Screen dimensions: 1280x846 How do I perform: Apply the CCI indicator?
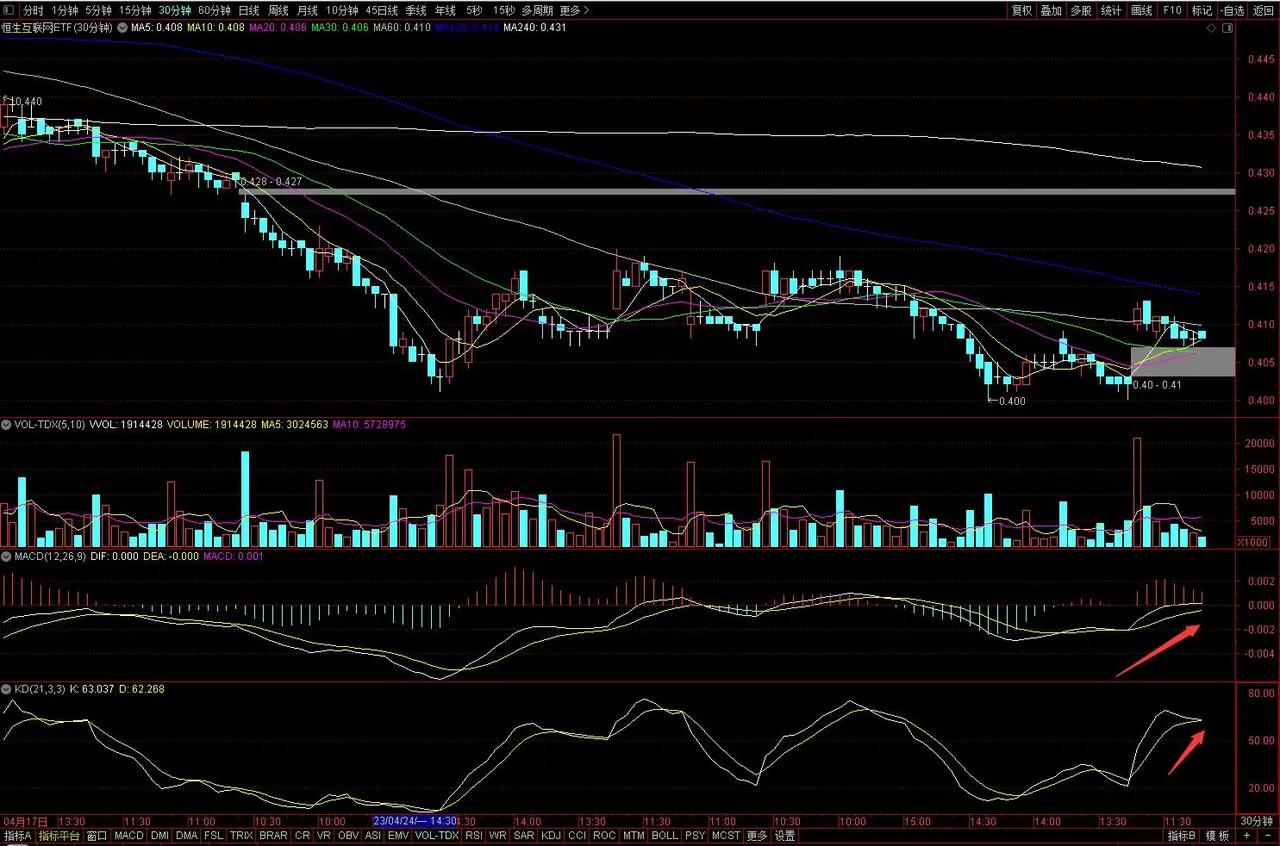tap(578, 835)
